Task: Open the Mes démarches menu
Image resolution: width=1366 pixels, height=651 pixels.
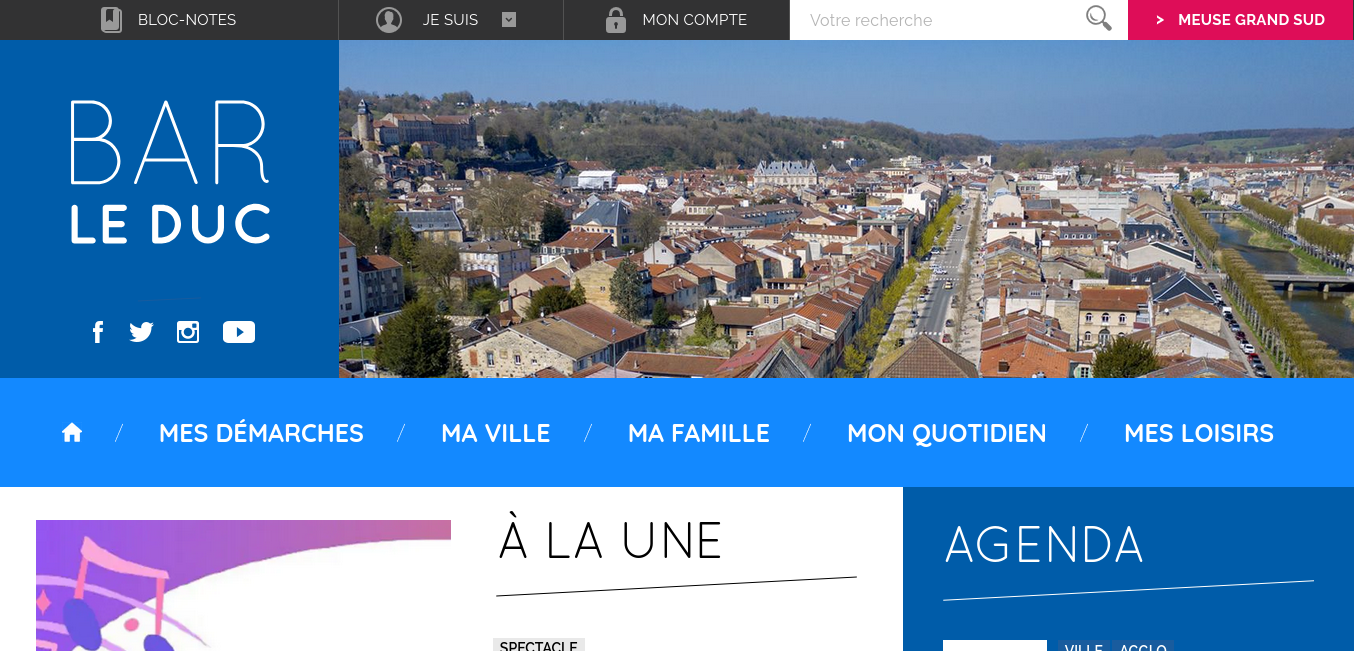Action: coord(261,433)
